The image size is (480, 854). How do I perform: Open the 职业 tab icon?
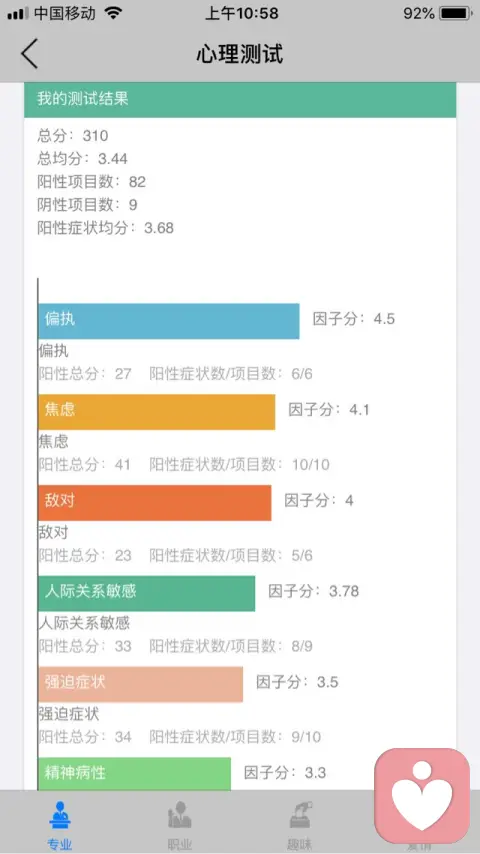180,815
